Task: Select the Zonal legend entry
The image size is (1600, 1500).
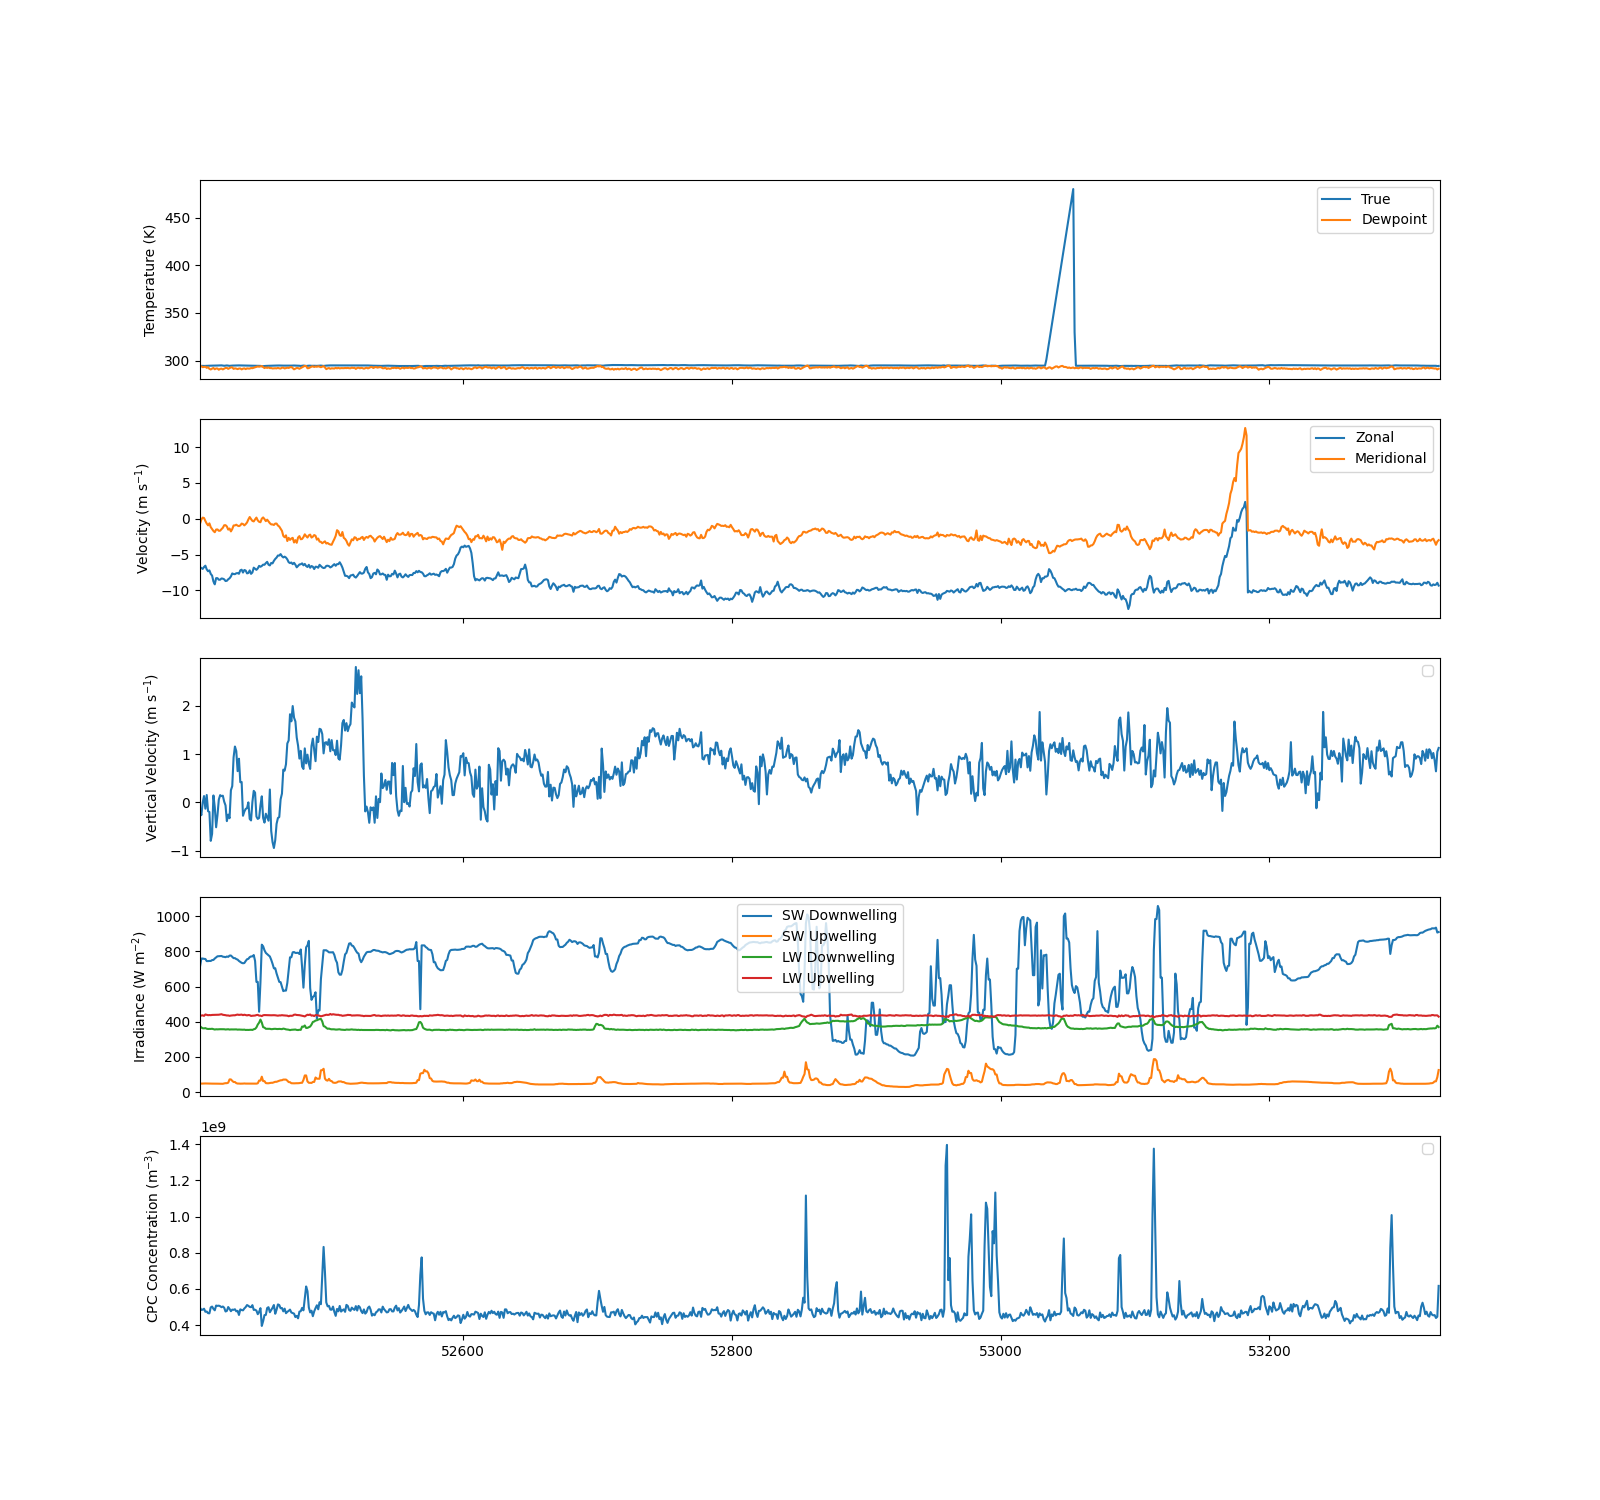Action: pyautogui.click(x=1374, y=437)
